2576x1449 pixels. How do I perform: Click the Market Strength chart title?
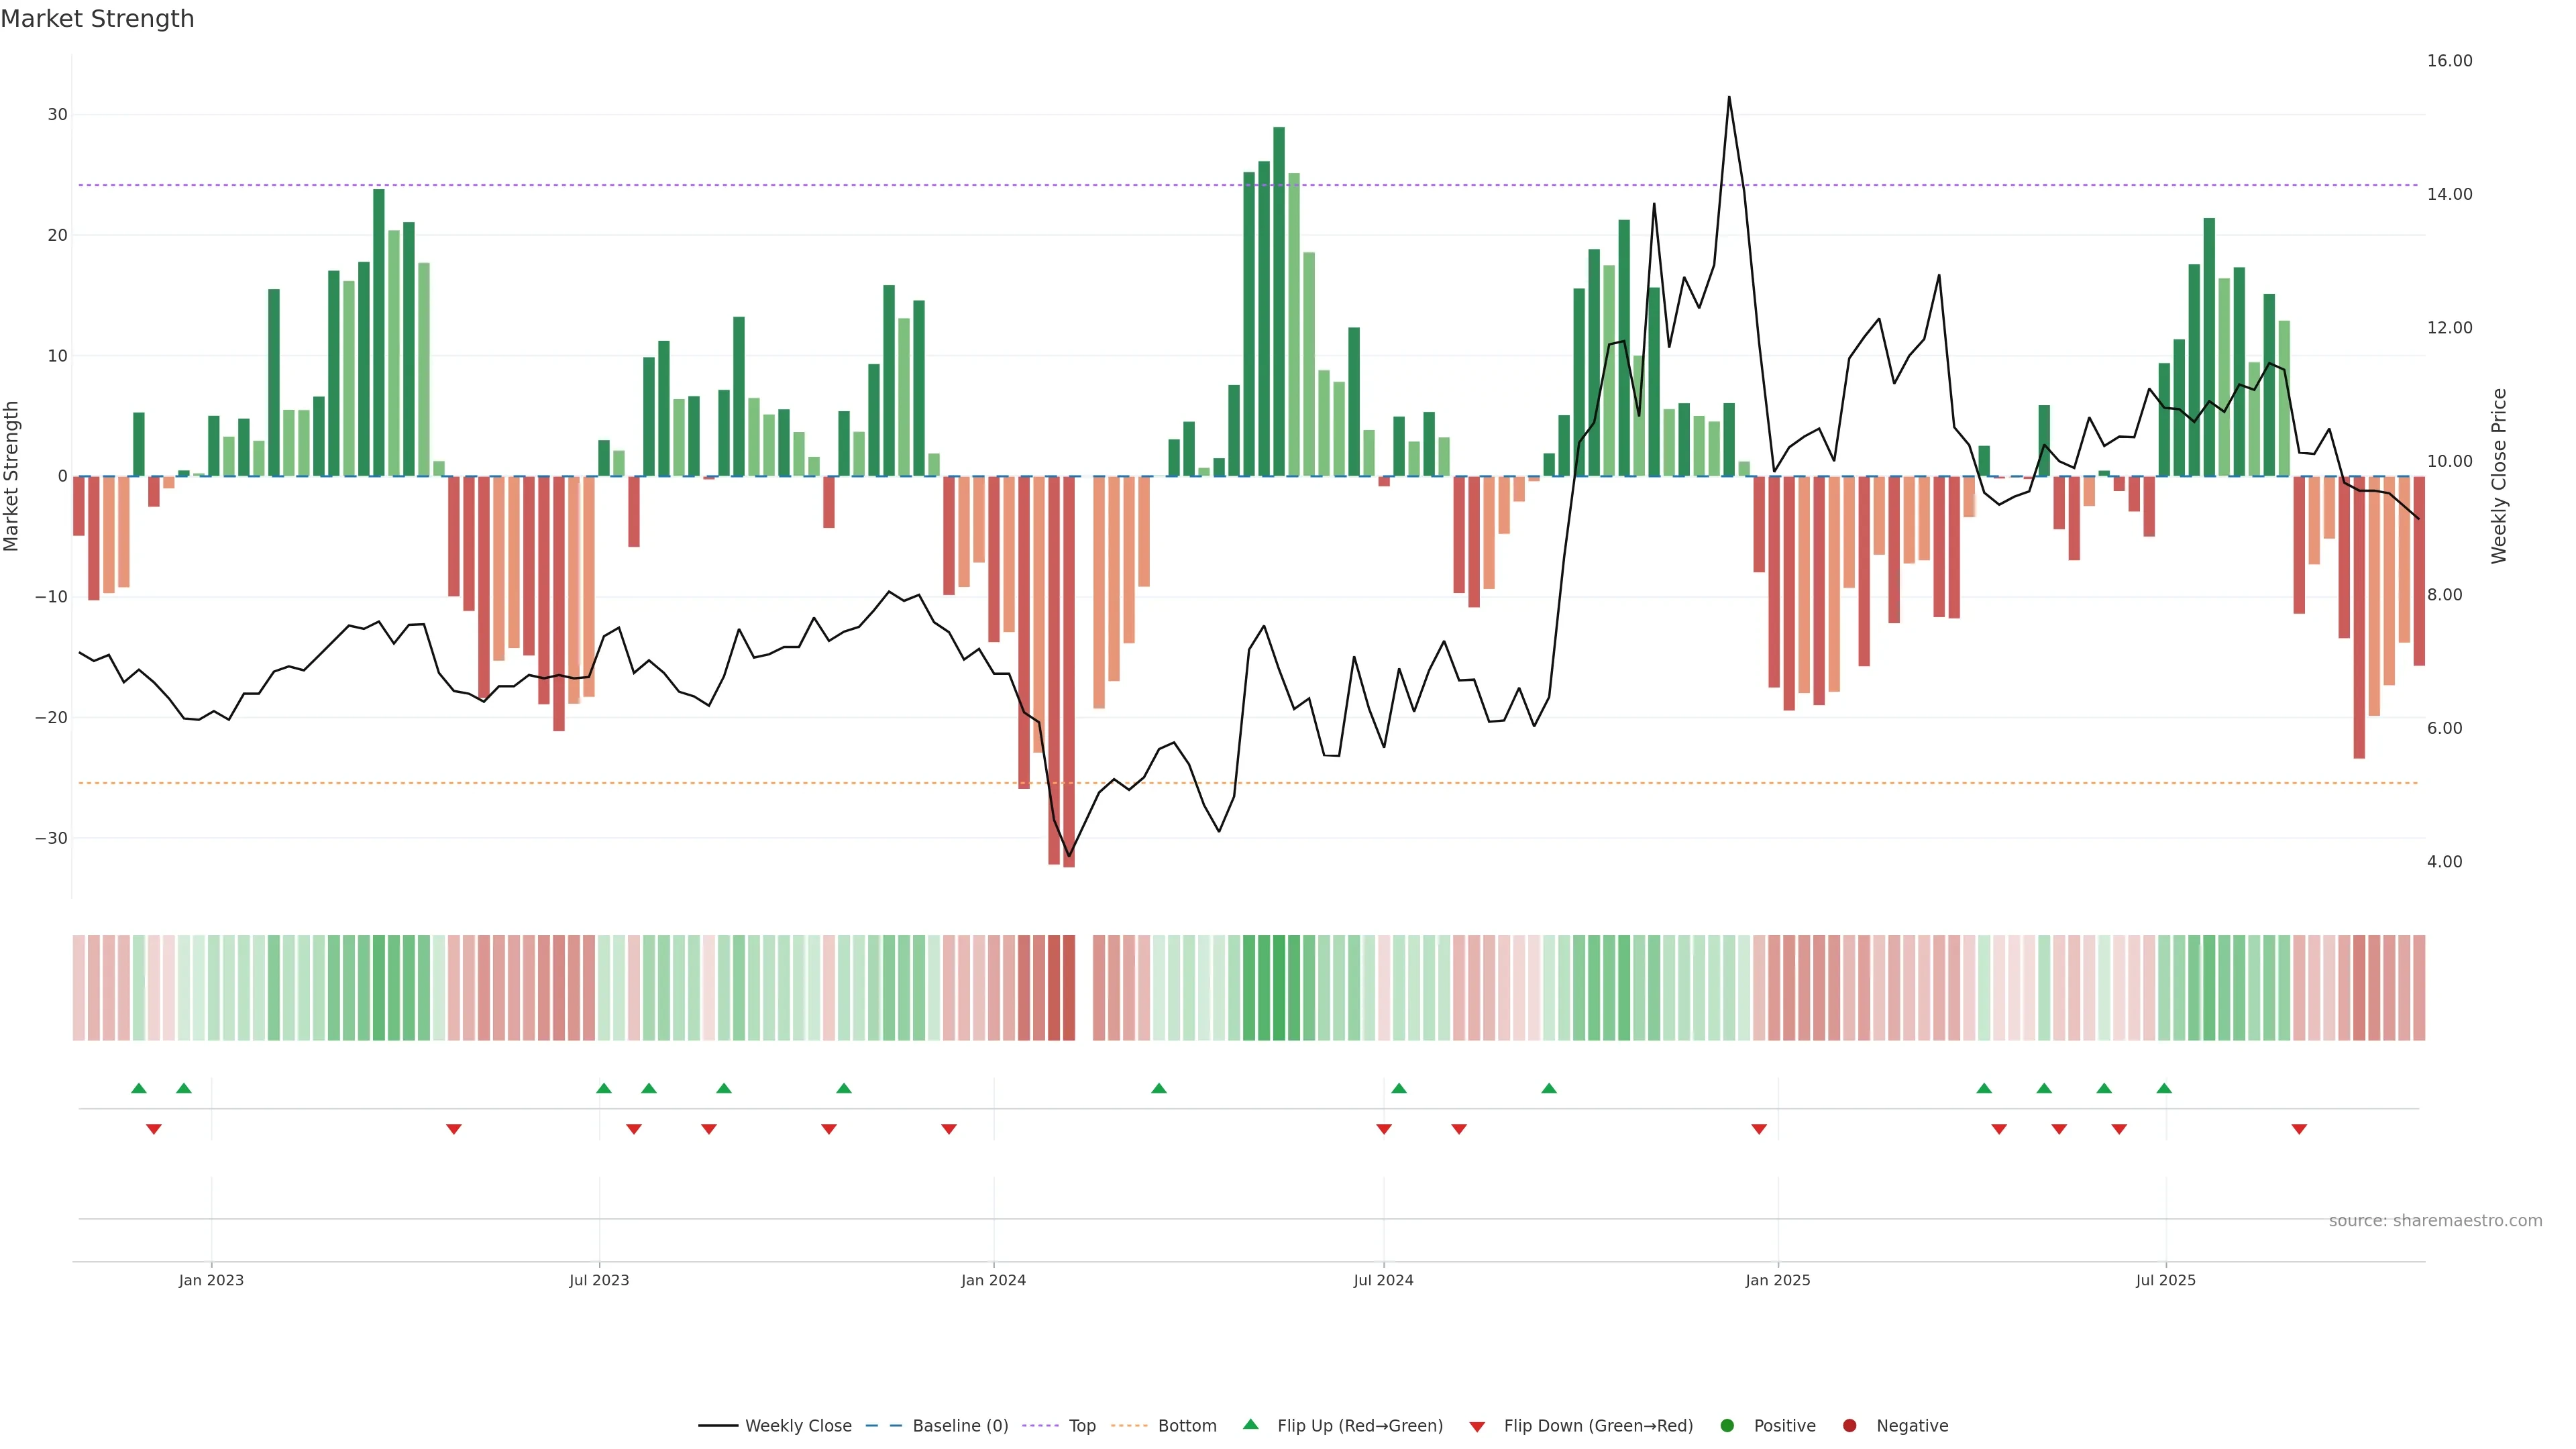(97, 19)
